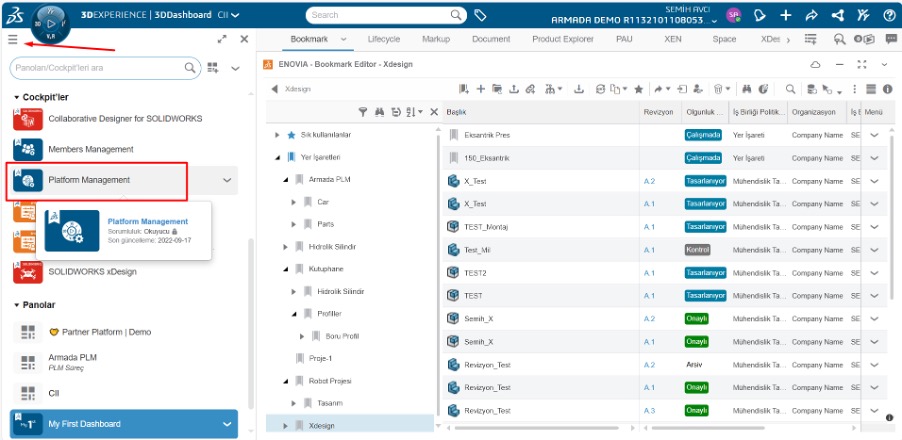This screenshot has width=902, height=440.
Task: Click the trash delete icon in toolbar
Action: pos(718,89)
